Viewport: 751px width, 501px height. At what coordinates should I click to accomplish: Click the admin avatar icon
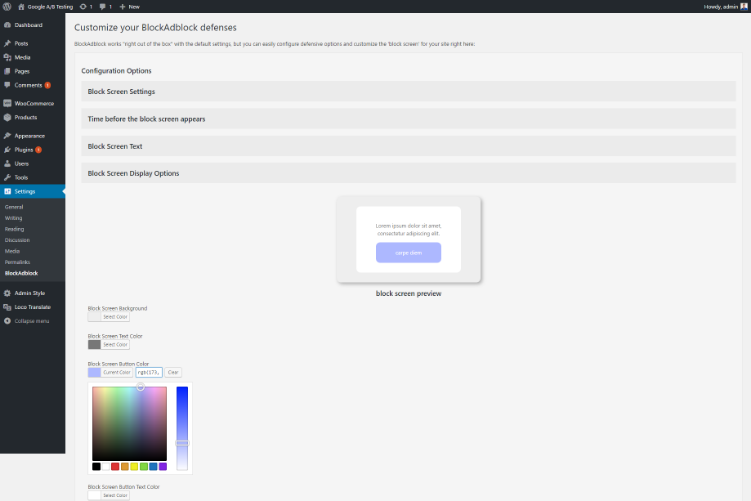pos(744,7)
